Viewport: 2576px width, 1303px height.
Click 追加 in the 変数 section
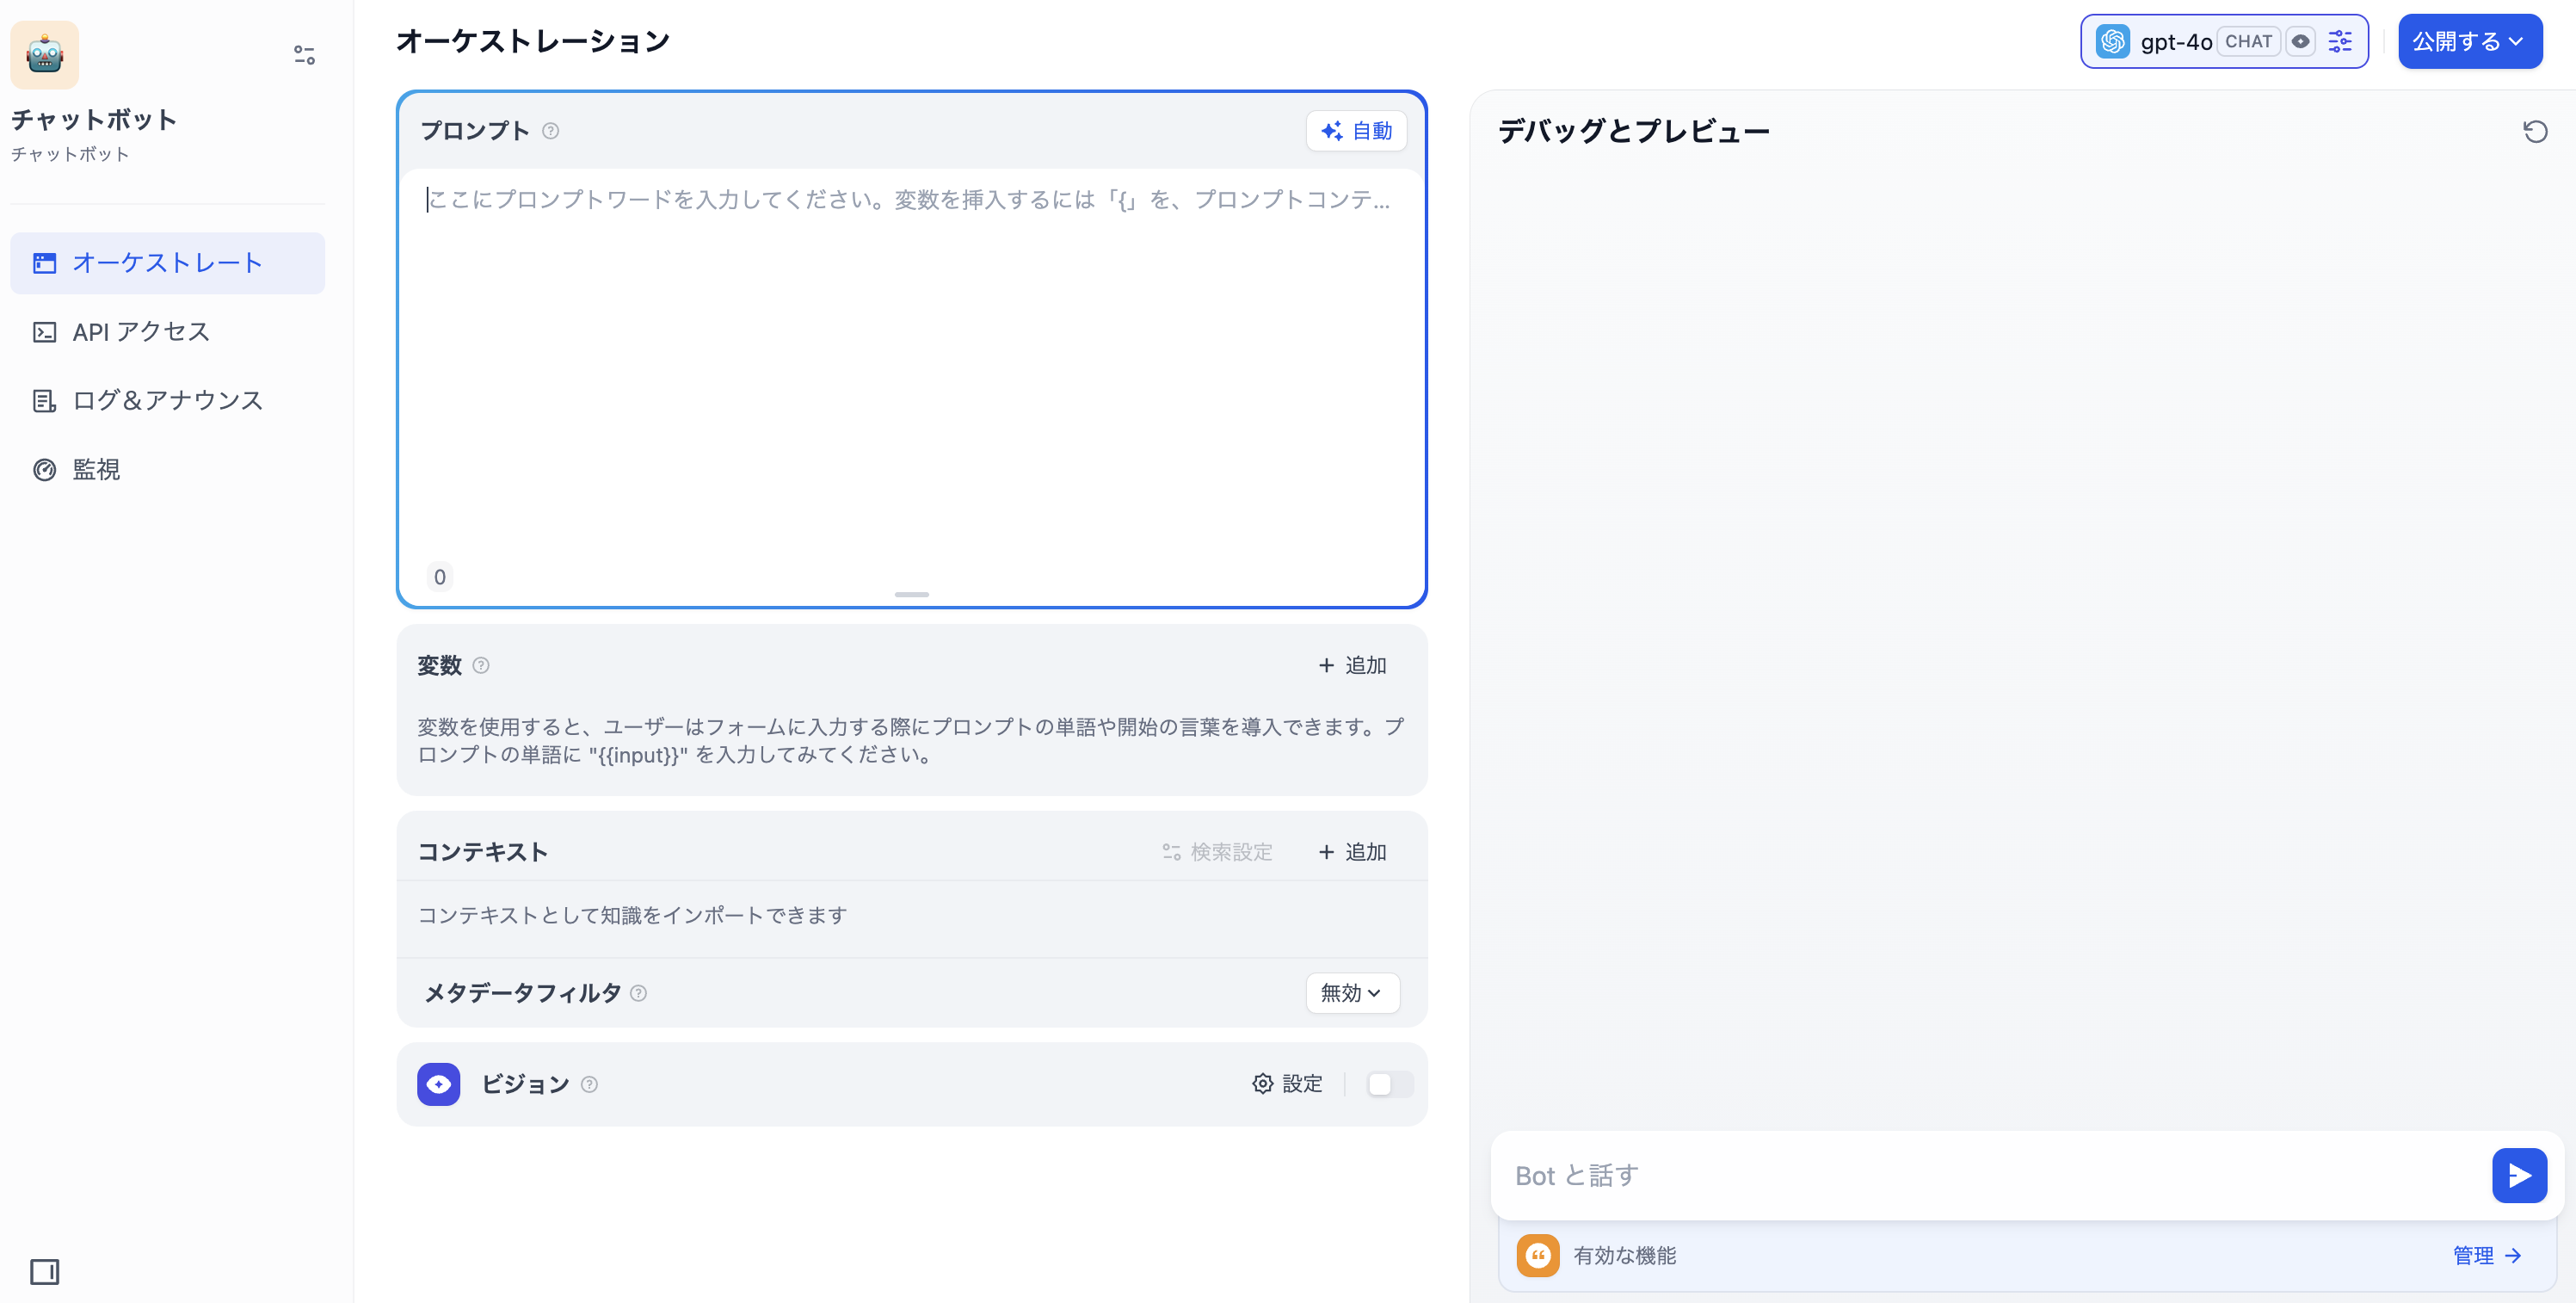pos(1352,665)
